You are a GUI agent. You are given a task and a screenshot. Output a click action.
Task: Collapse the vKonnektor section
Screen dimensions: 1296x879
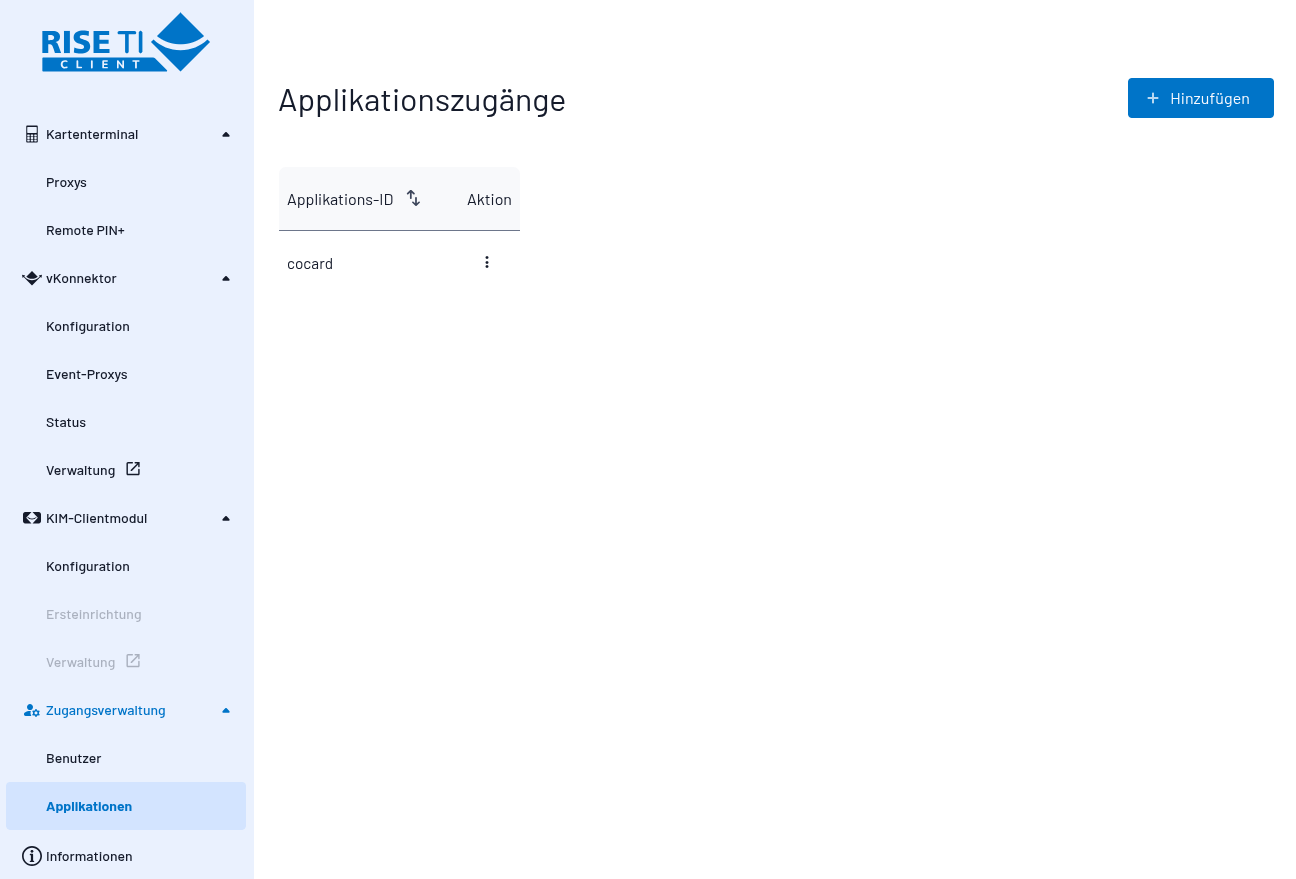[x=225, y=278]
